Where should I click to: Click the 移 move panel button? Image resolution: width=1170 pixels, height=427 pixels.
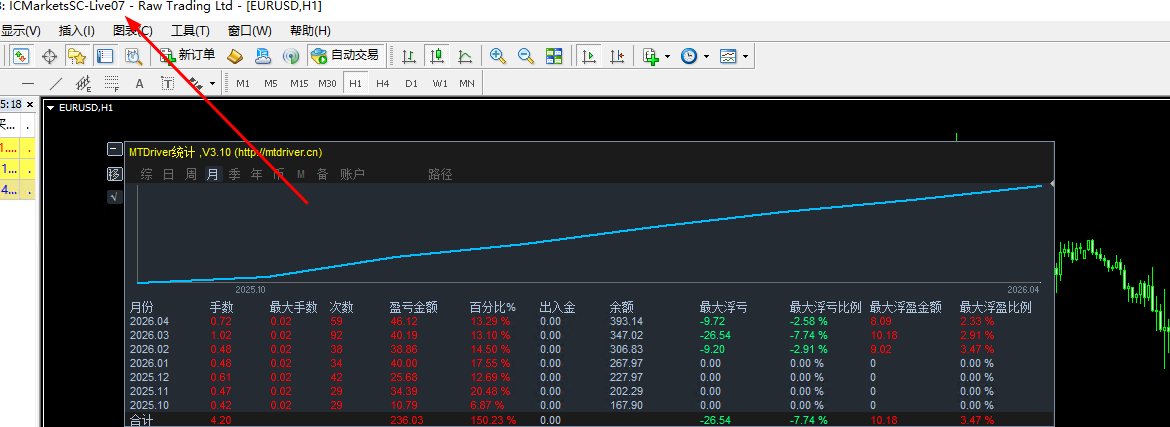pyautogui.click(x=114, y=174)
